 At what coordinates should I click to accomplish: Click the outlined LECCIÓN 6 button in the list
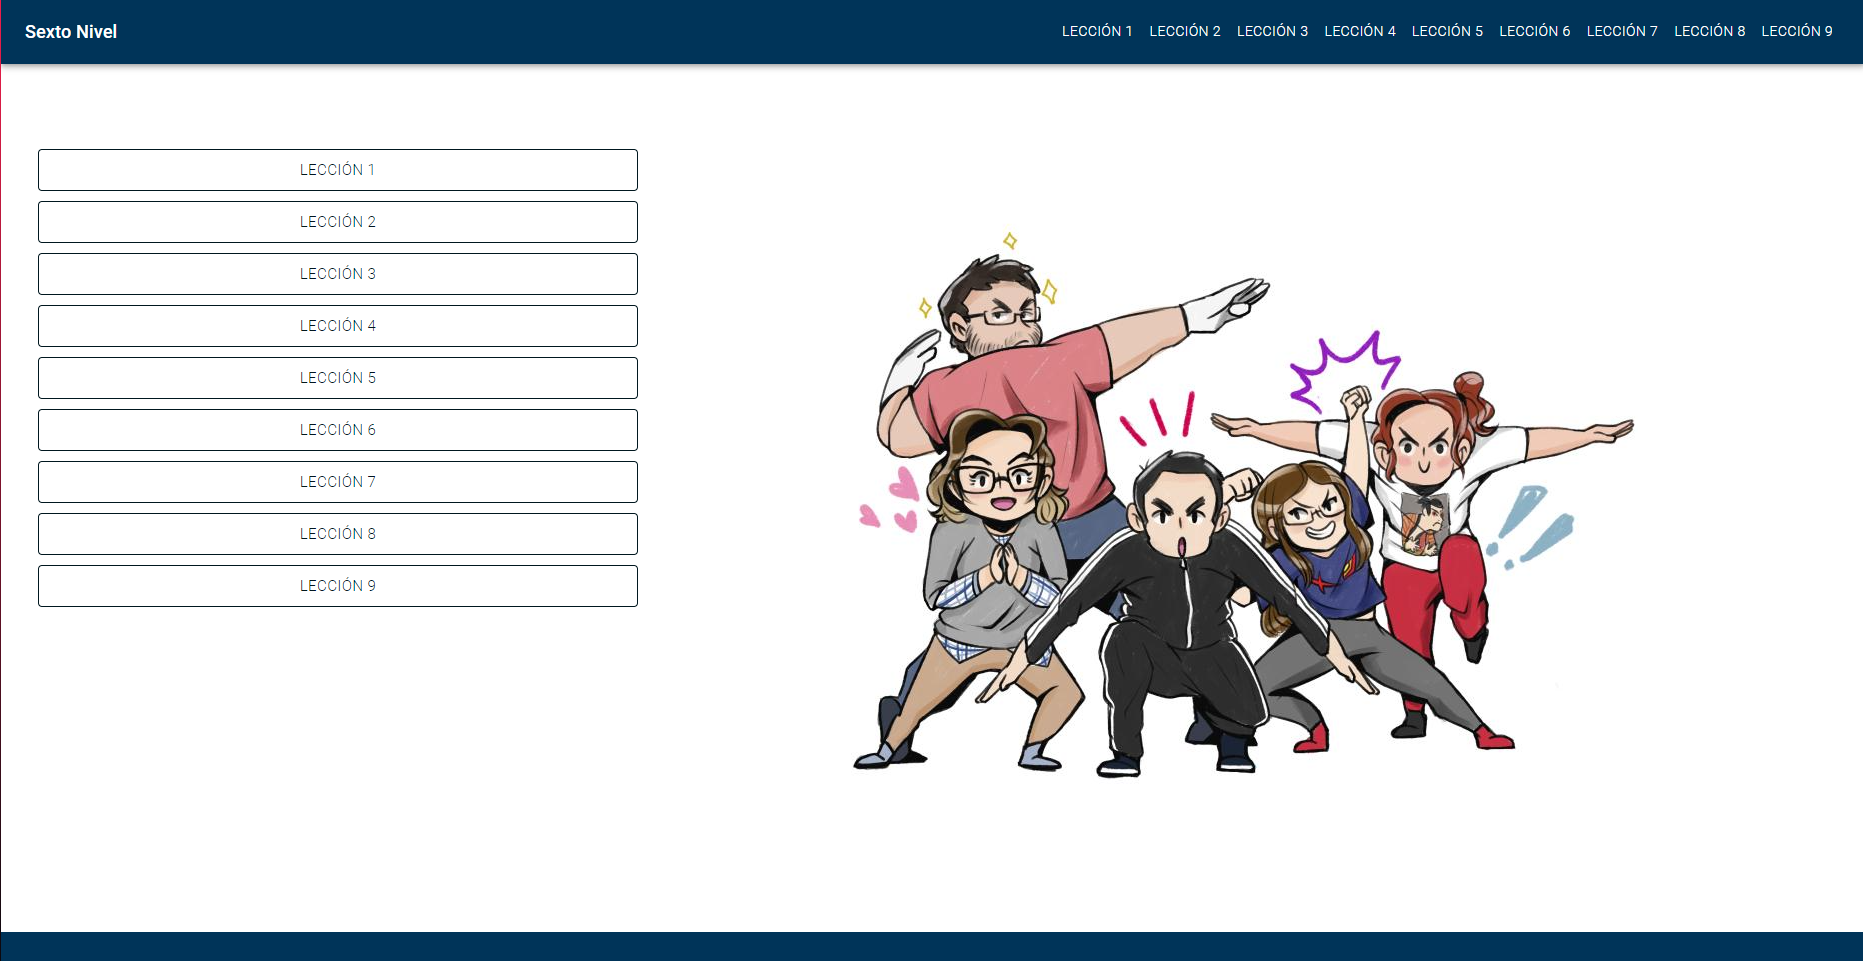[338, 430]
